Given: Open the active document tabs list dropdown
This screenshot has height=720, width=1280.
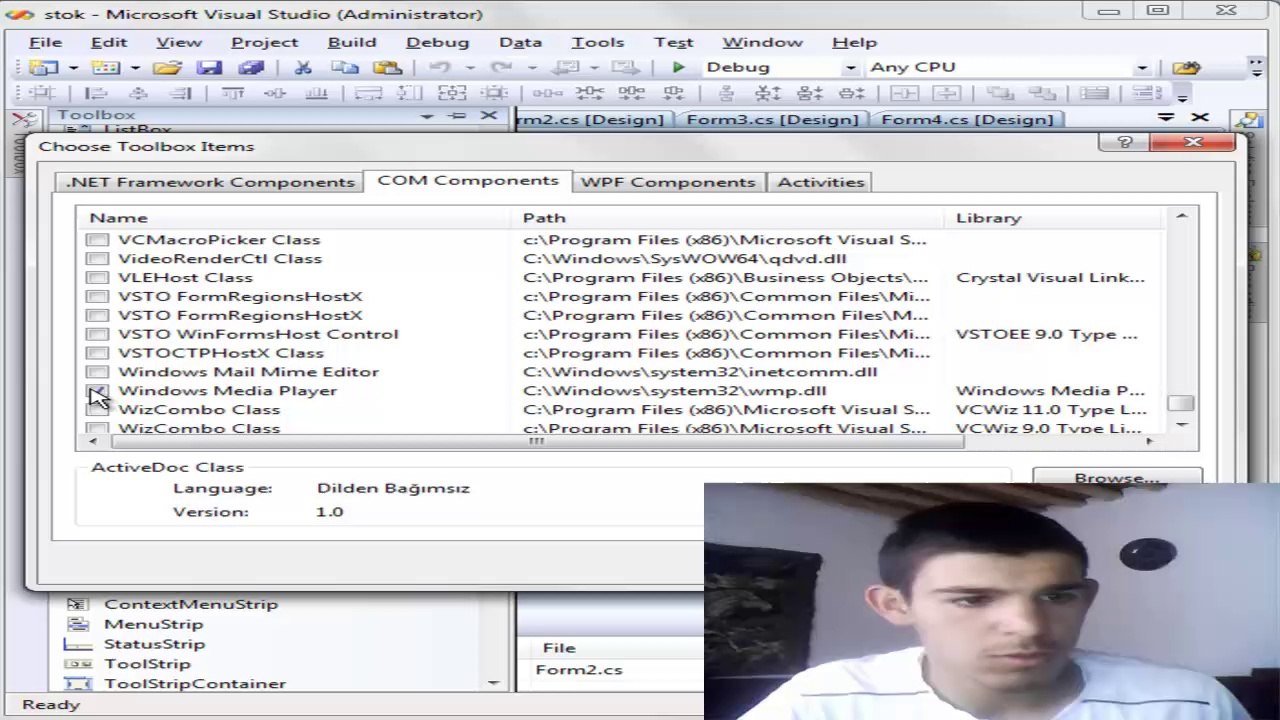Looking at the screenshot, I should pyautogui.click(x=1165, y=118).
